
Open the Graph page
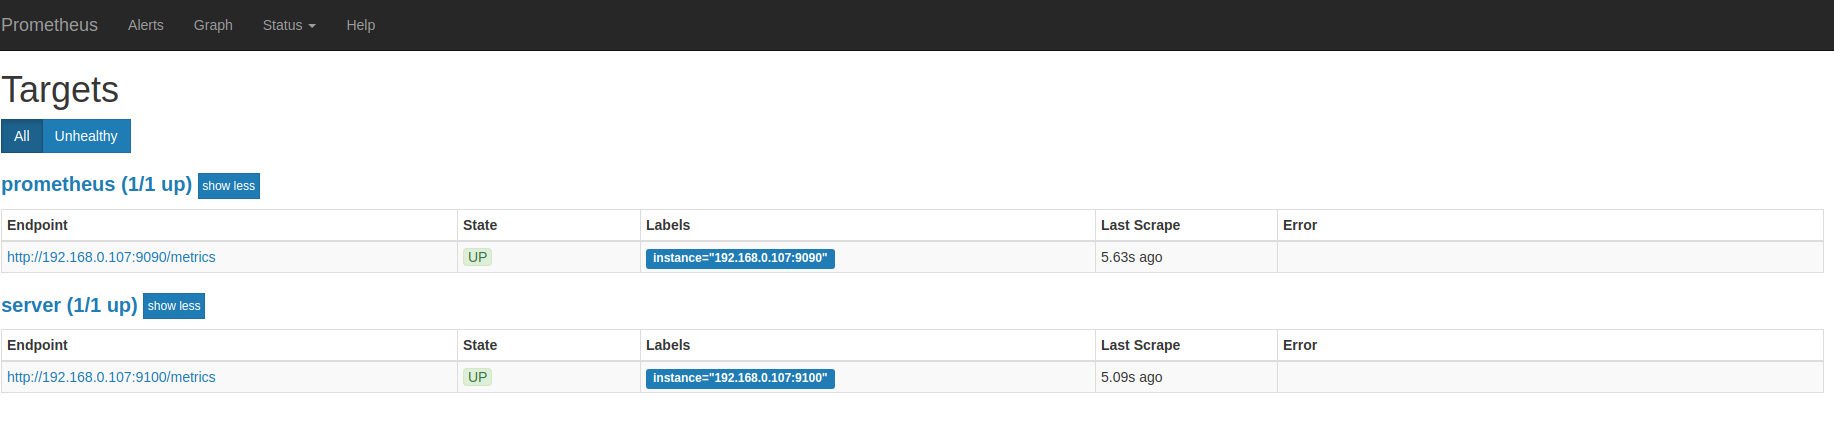pos(213,25)
